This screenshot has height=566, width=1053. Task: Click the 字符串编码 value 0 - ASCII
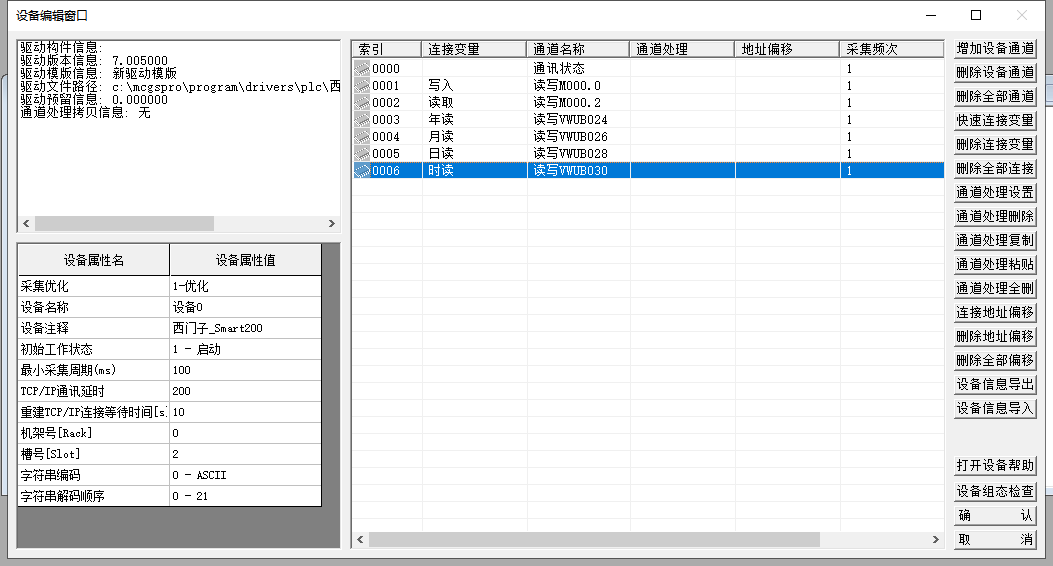[245, 475]
